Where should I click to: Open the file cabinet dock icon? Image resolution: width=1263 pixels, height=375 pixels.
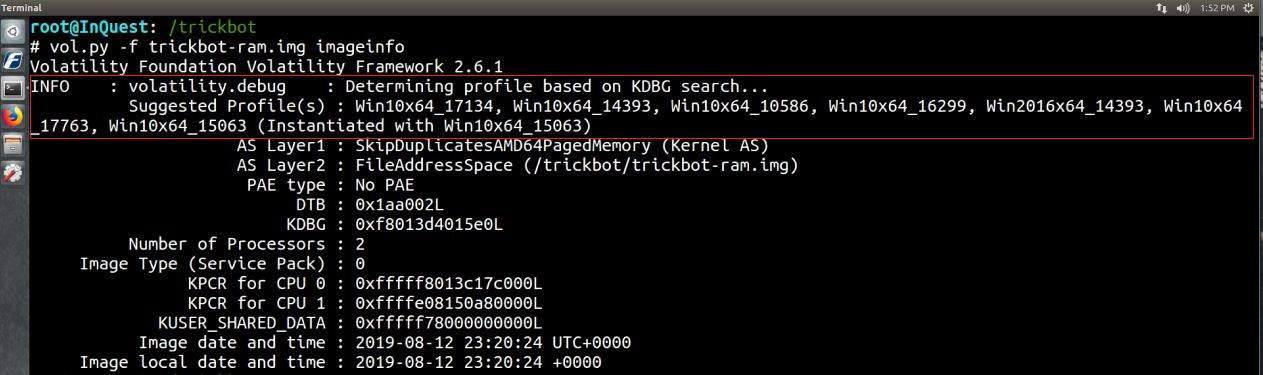(x=12, y=144)
